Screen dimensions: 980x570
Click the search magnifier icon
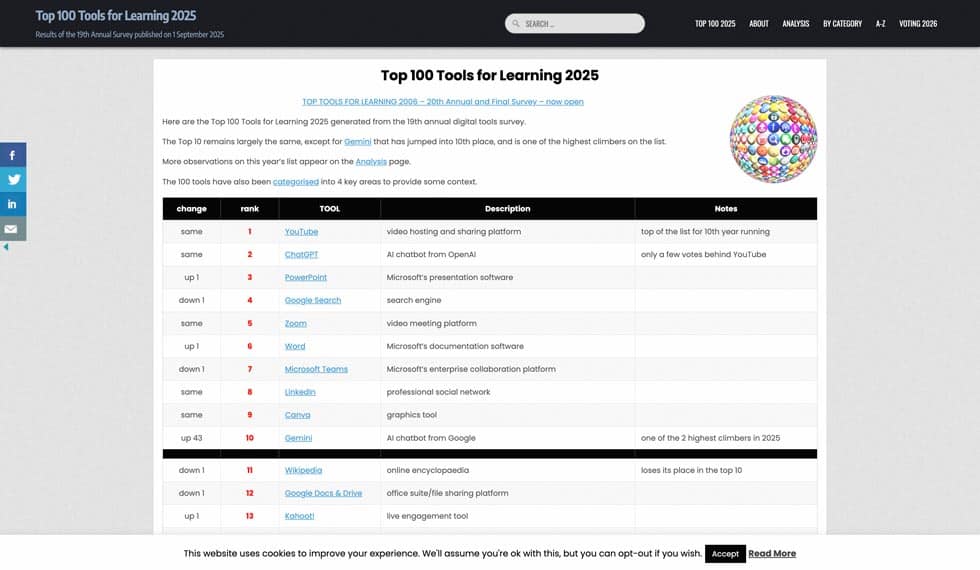(516, 24)
